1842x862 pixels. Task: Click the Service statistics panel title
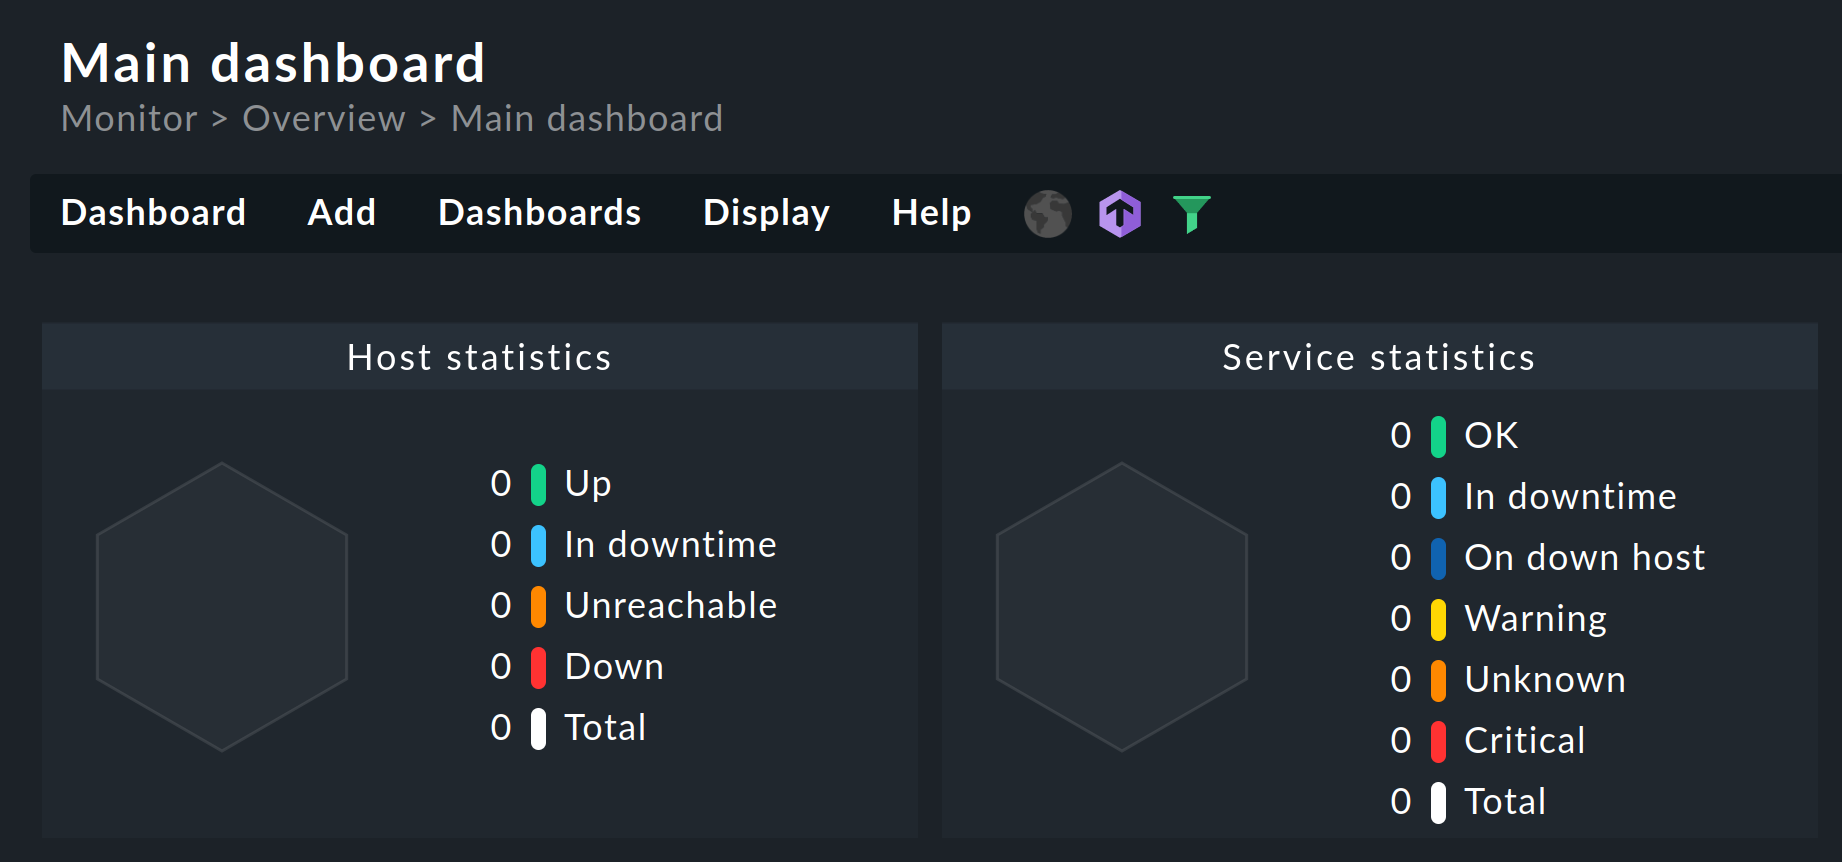click(x=1379, y=357)
